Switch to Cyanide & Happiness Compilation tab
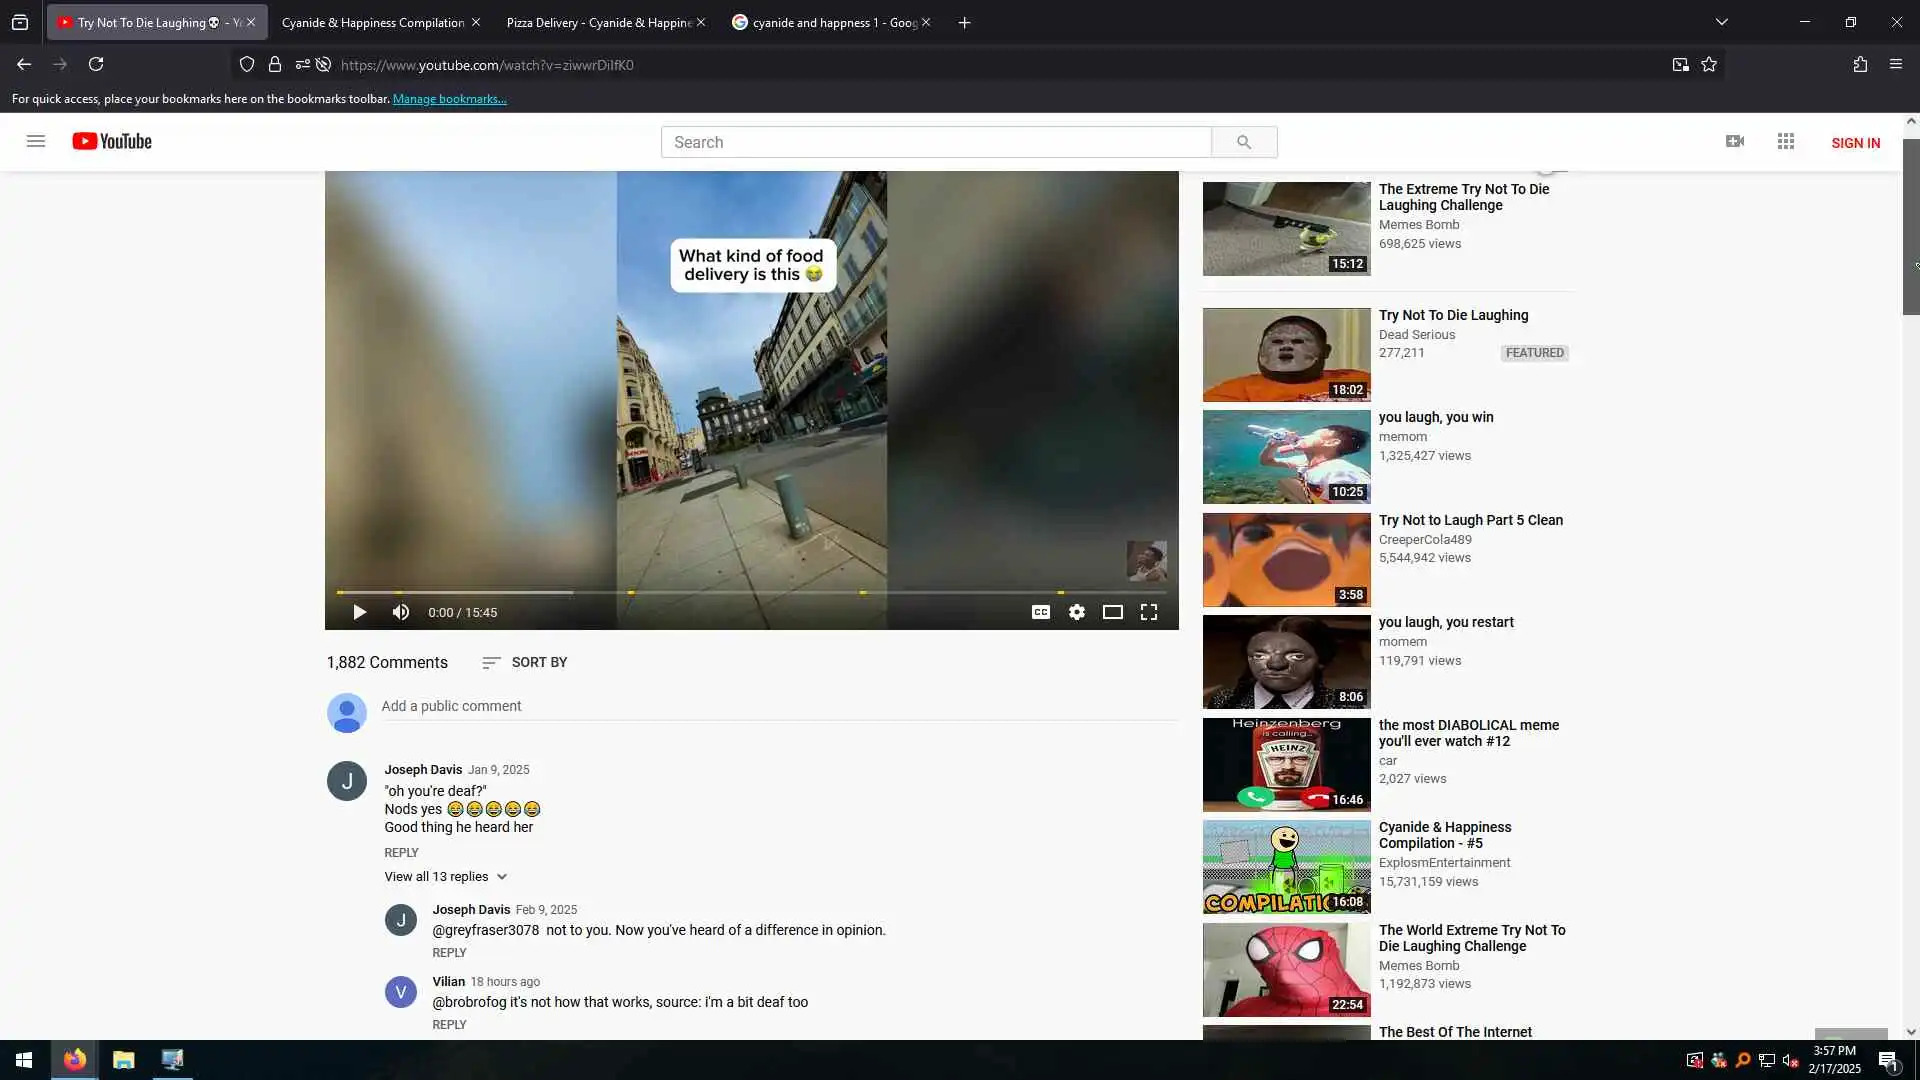This screenshot has height=1080, width=1920. (372, 22)
